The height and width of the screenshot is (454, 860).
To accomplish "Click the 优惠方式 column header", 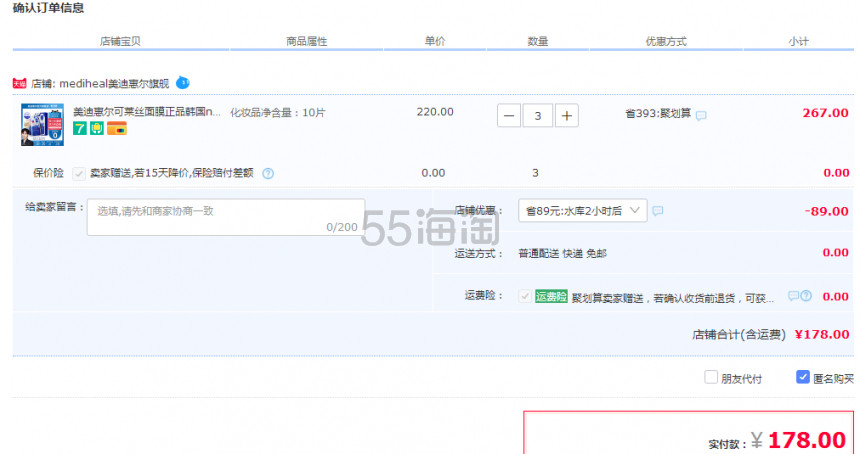I will click(x=666, y=41).
